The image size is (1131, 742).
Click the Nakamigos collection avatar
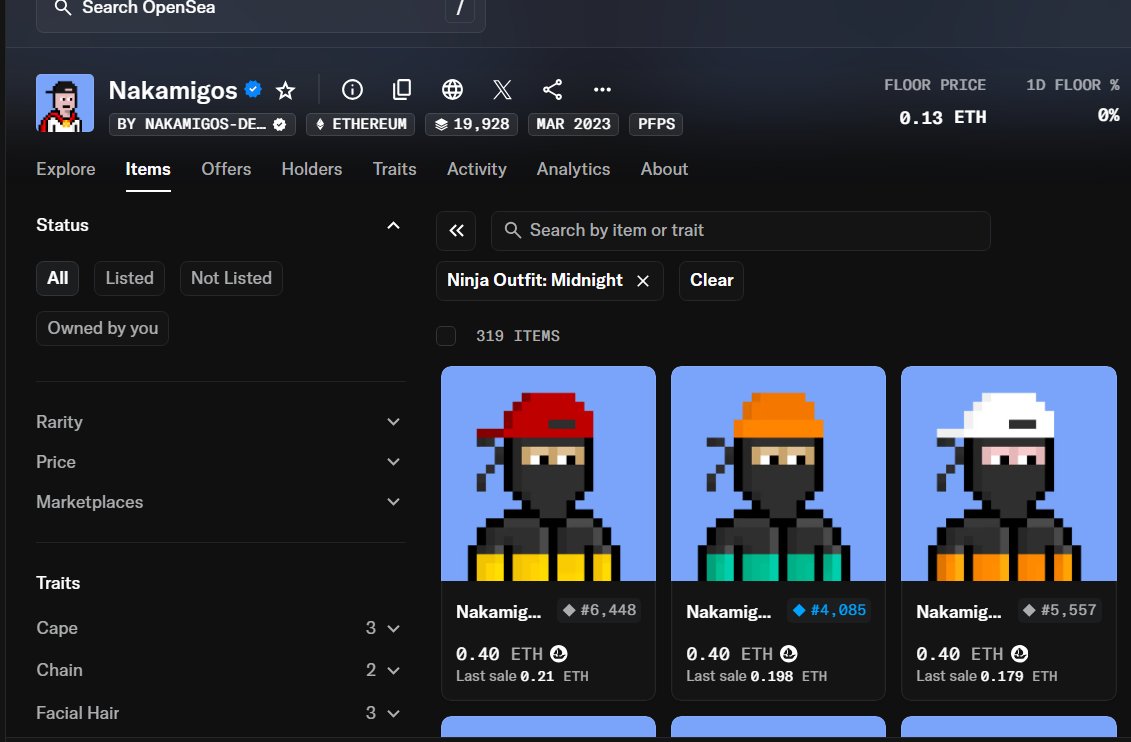click(65, 103)
